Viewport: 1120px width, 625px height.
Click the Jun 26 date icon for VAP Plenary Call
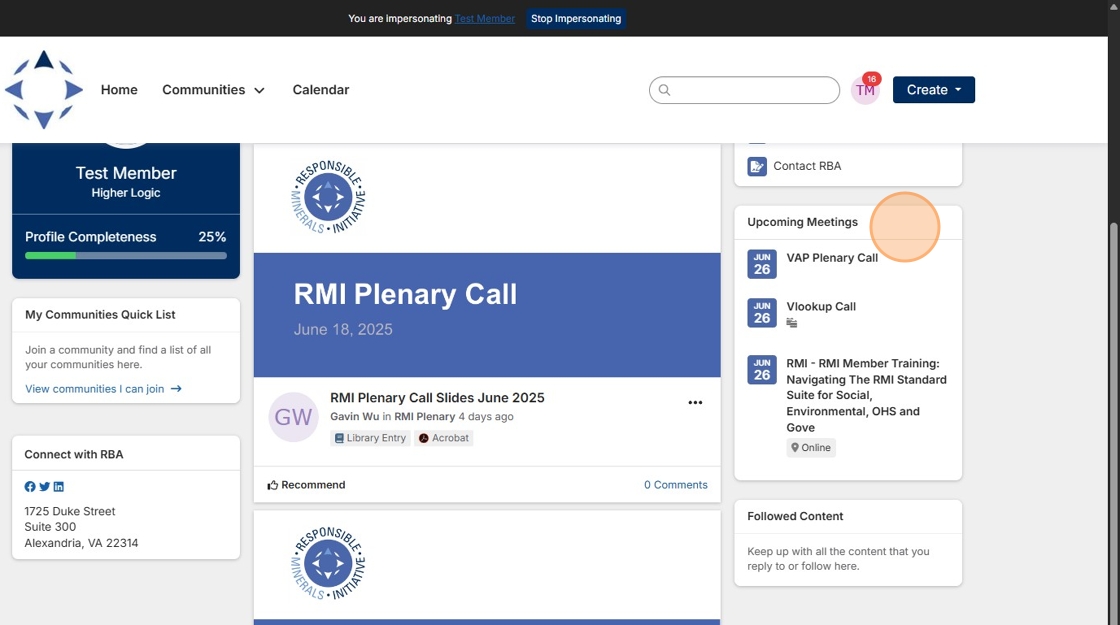click(762, 264)
